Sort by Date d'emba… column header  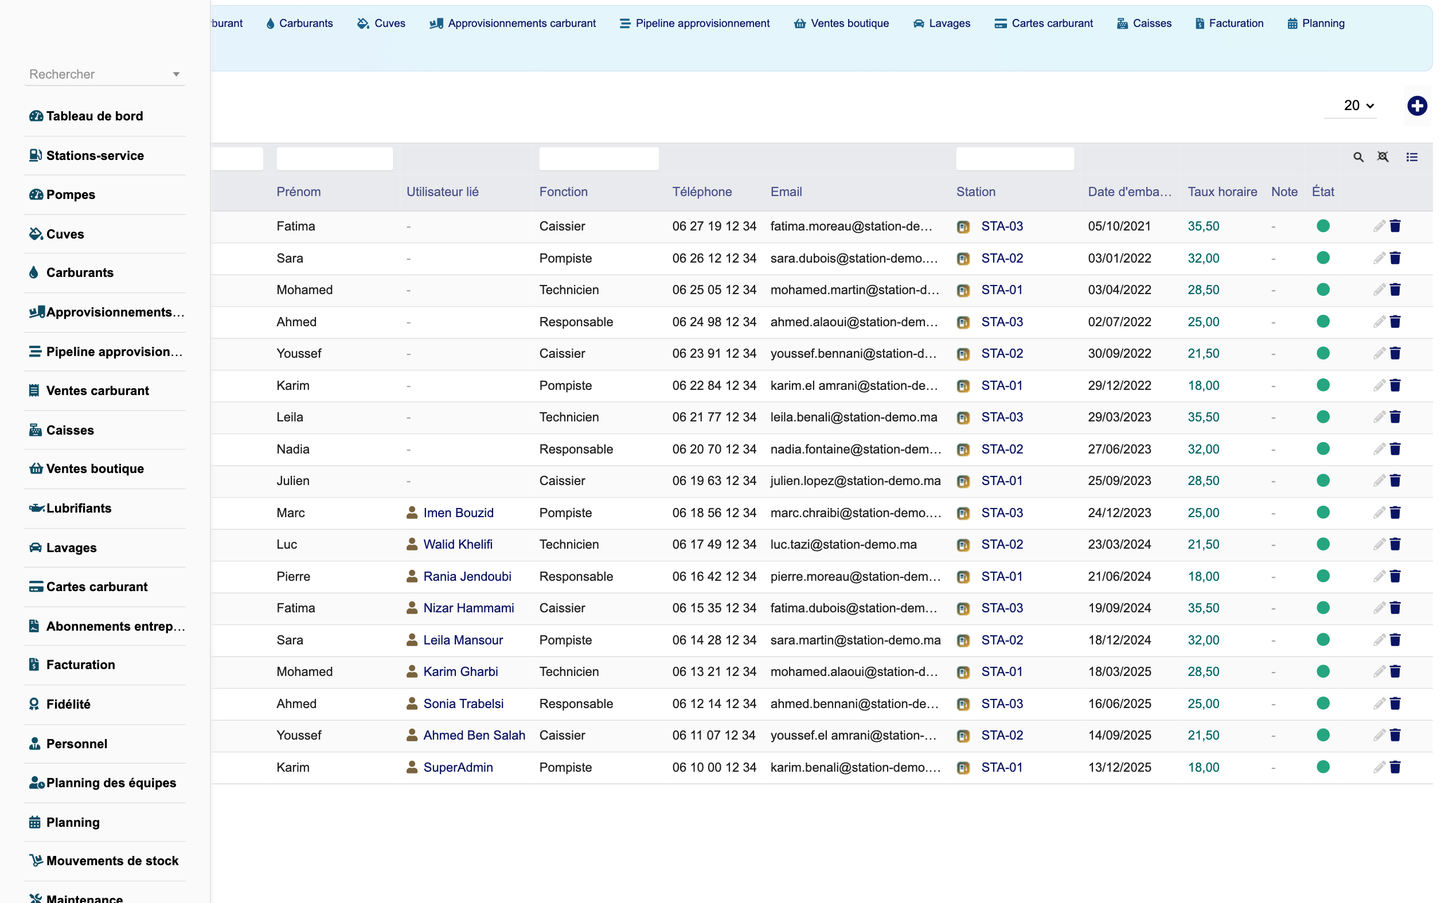point(1129,192)
